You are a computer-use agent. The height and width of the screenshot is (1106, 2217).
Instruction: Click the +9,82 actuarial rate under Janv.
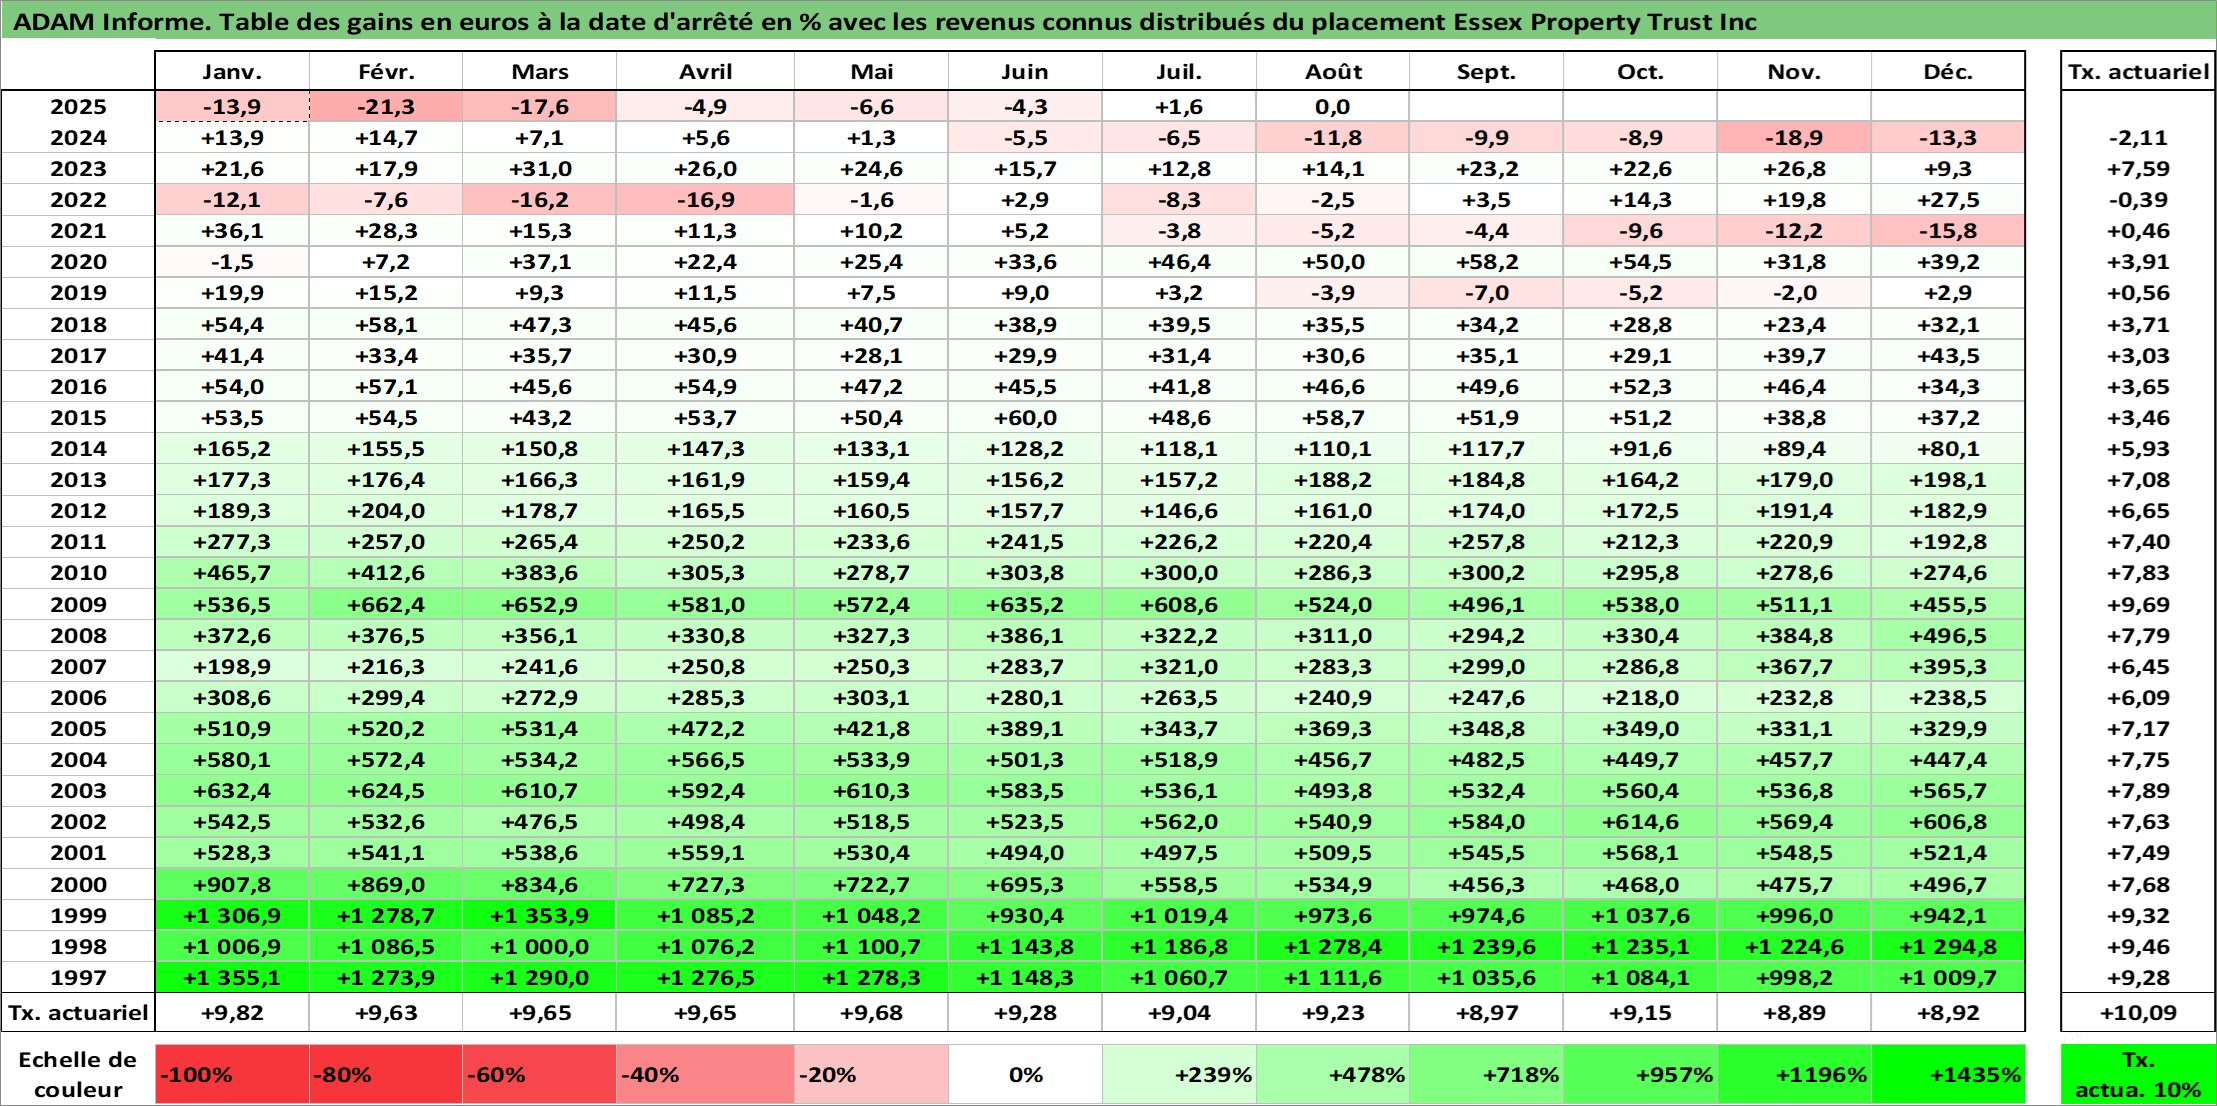click(x=232, y=1012)
